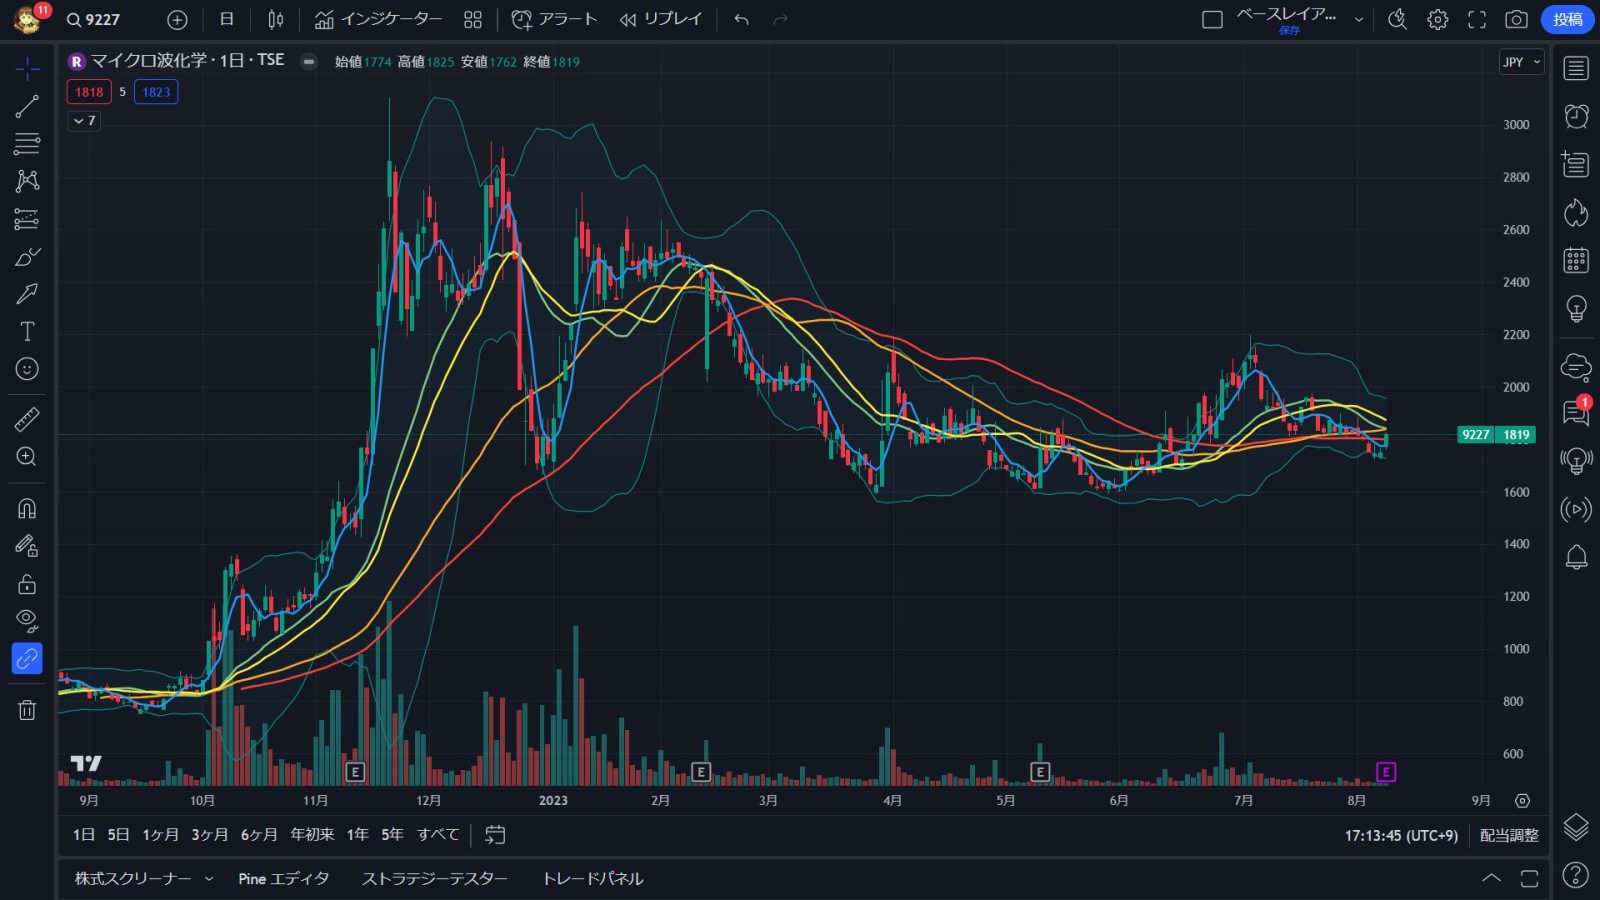This screenshot has height=900, width=1600.
Task: Expand the collapsed indicators legend showing 7
Action: pyautogui.click(x=84, y=121)
